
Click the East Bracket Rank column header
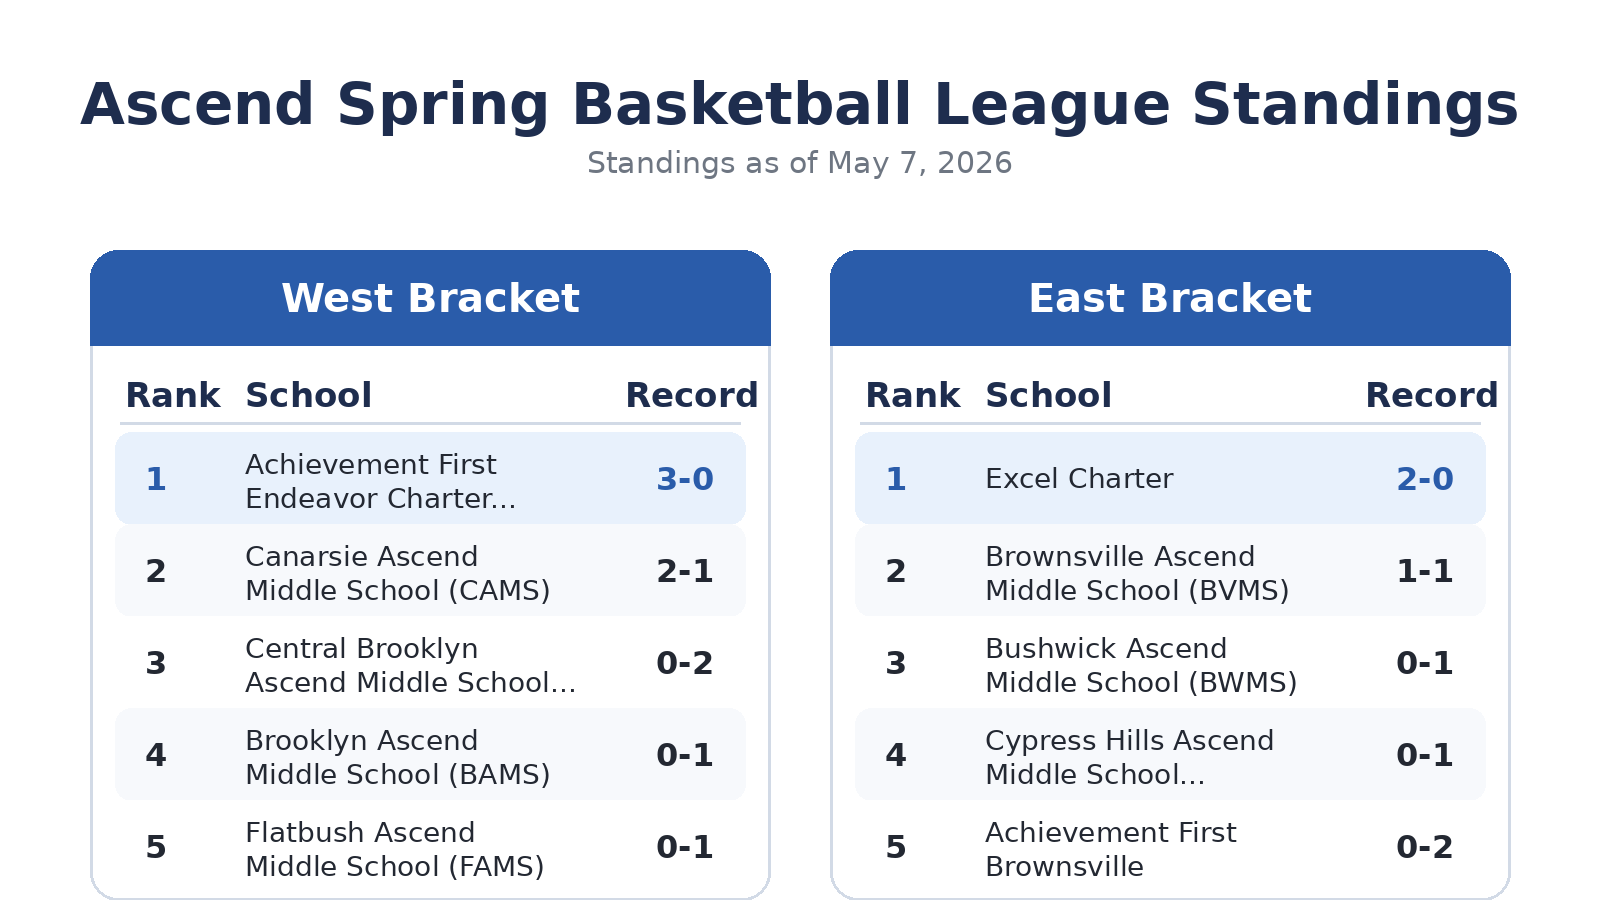coord(912,396)
